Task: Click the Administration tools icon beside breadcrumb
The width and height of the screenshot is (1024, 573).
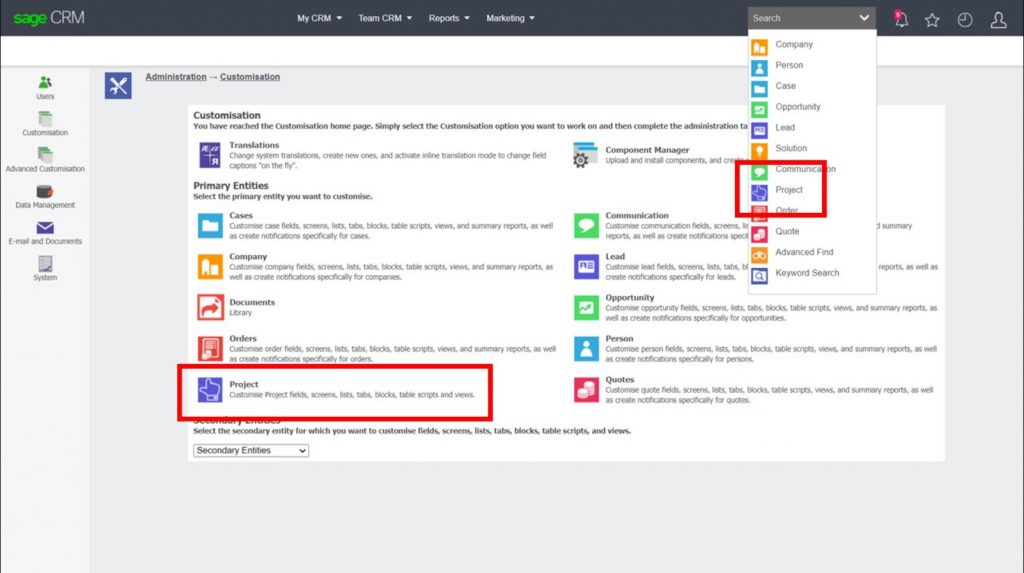Action: tap(118, 86)
